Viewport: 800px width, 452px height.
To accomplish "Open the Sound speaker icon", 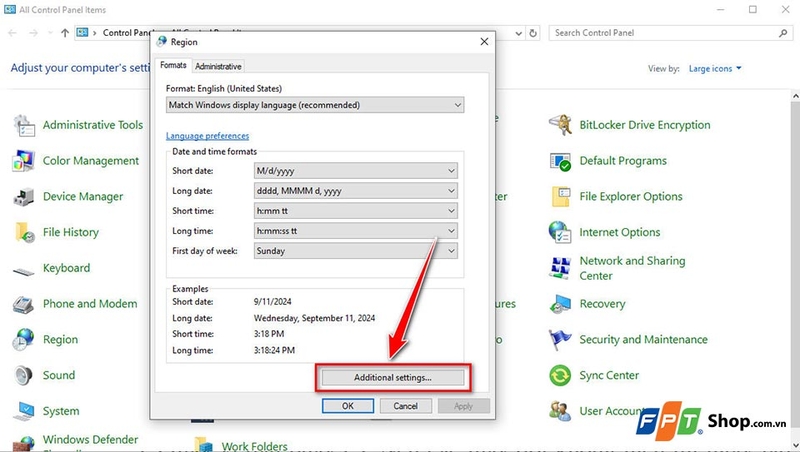I will click(23, 375).
